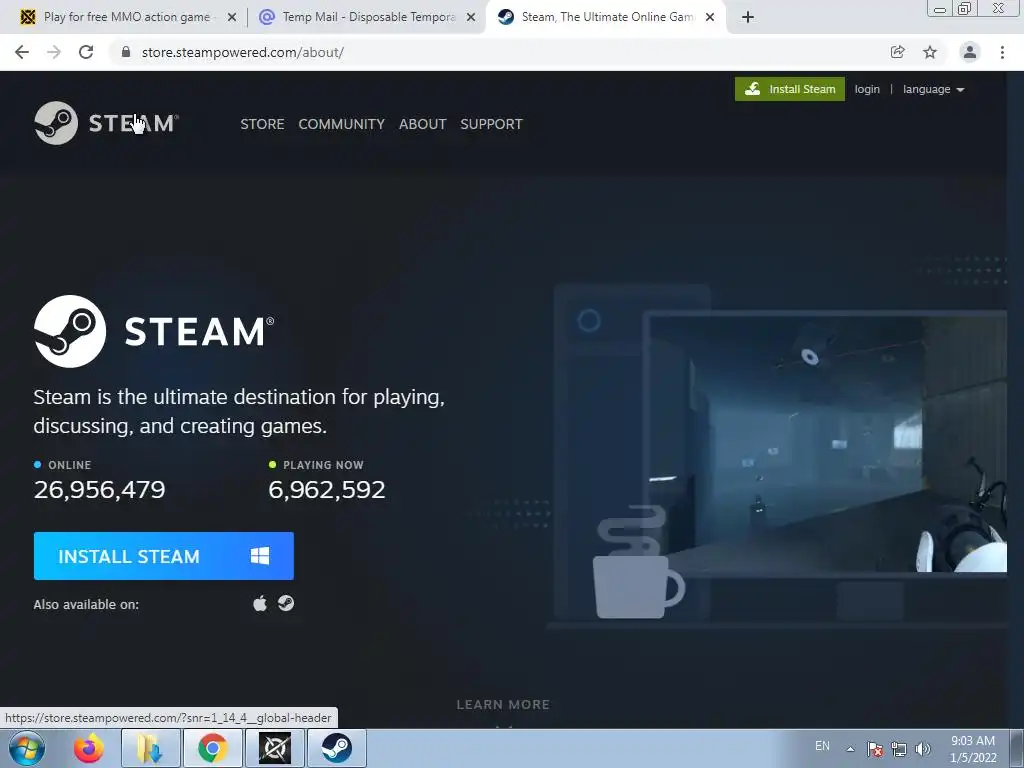Screen dimensions: 1024x768
Task: Click the Steam tab favicon
Action: 505,17
